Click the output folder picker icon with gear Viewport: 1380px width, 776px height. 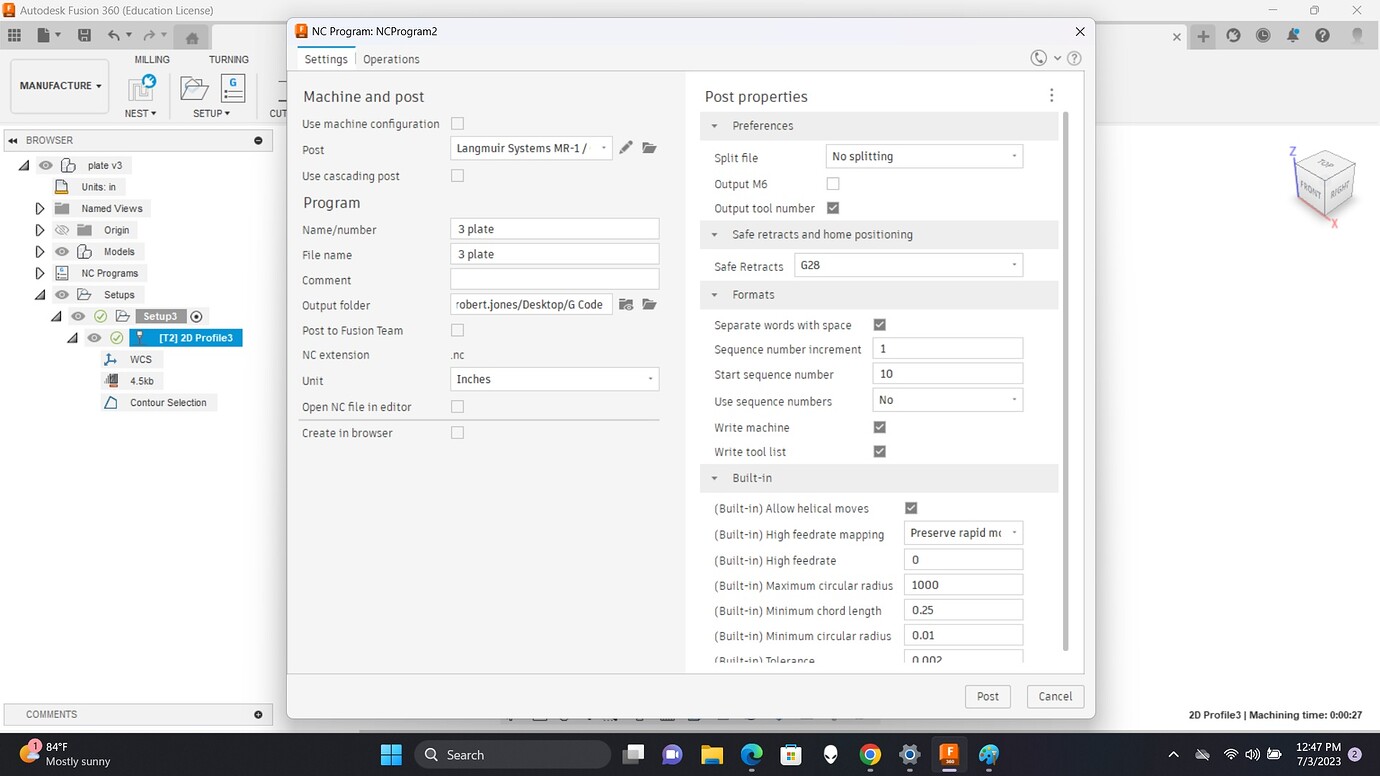tap(626, 305)
